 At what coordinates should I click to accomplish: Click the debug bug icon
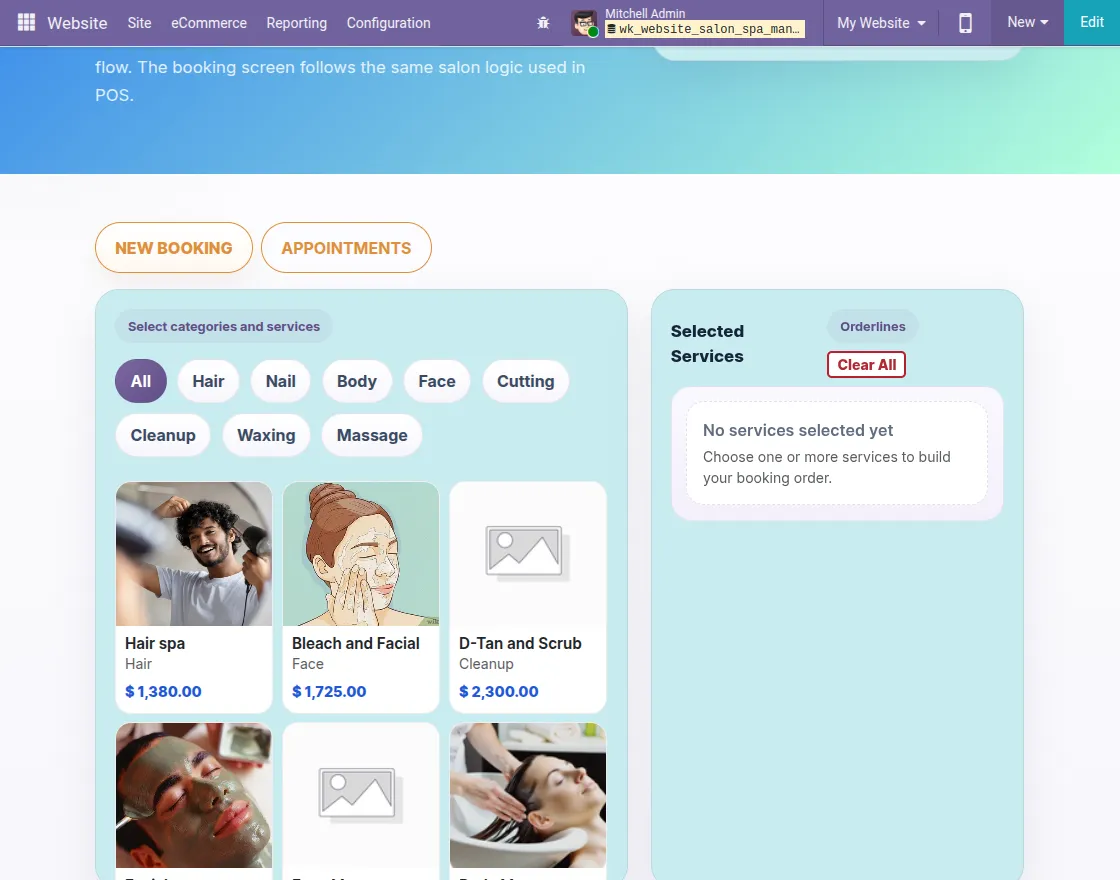pyautogui.click(x=543, y=23)
